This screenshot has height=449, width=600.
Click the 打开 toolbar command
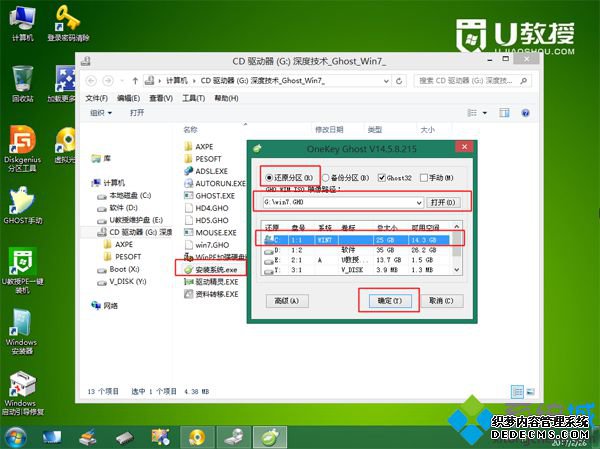click(x=137, y=113)
